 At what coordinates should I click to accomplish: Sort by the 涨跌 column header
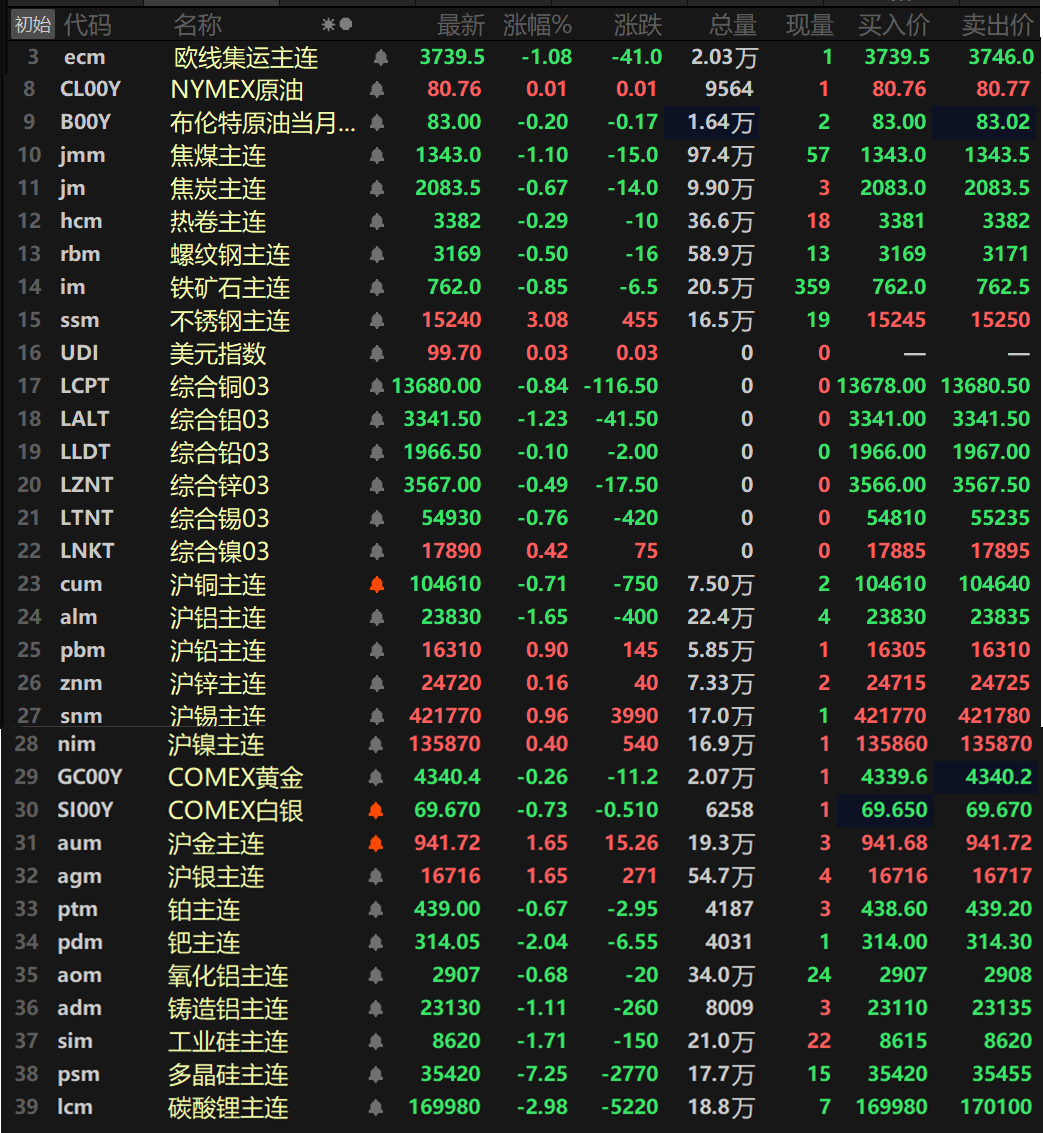pyautogui.click(x=638, y=25)
